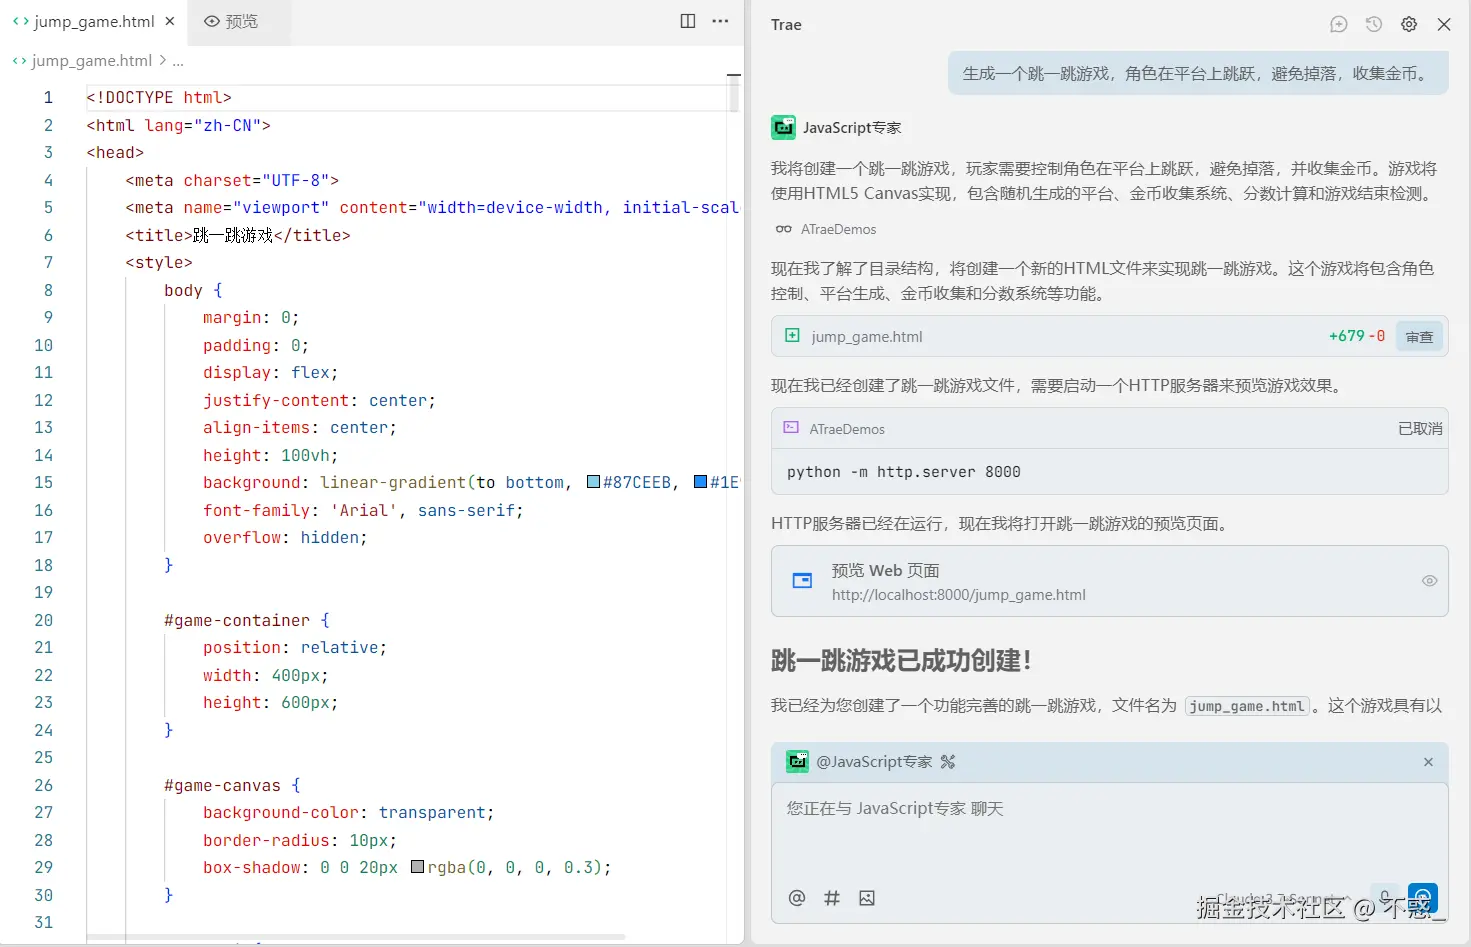Click the glasses icon next to ATraeDemos
Screen dimensions: 1471x947
pos(784,229)
